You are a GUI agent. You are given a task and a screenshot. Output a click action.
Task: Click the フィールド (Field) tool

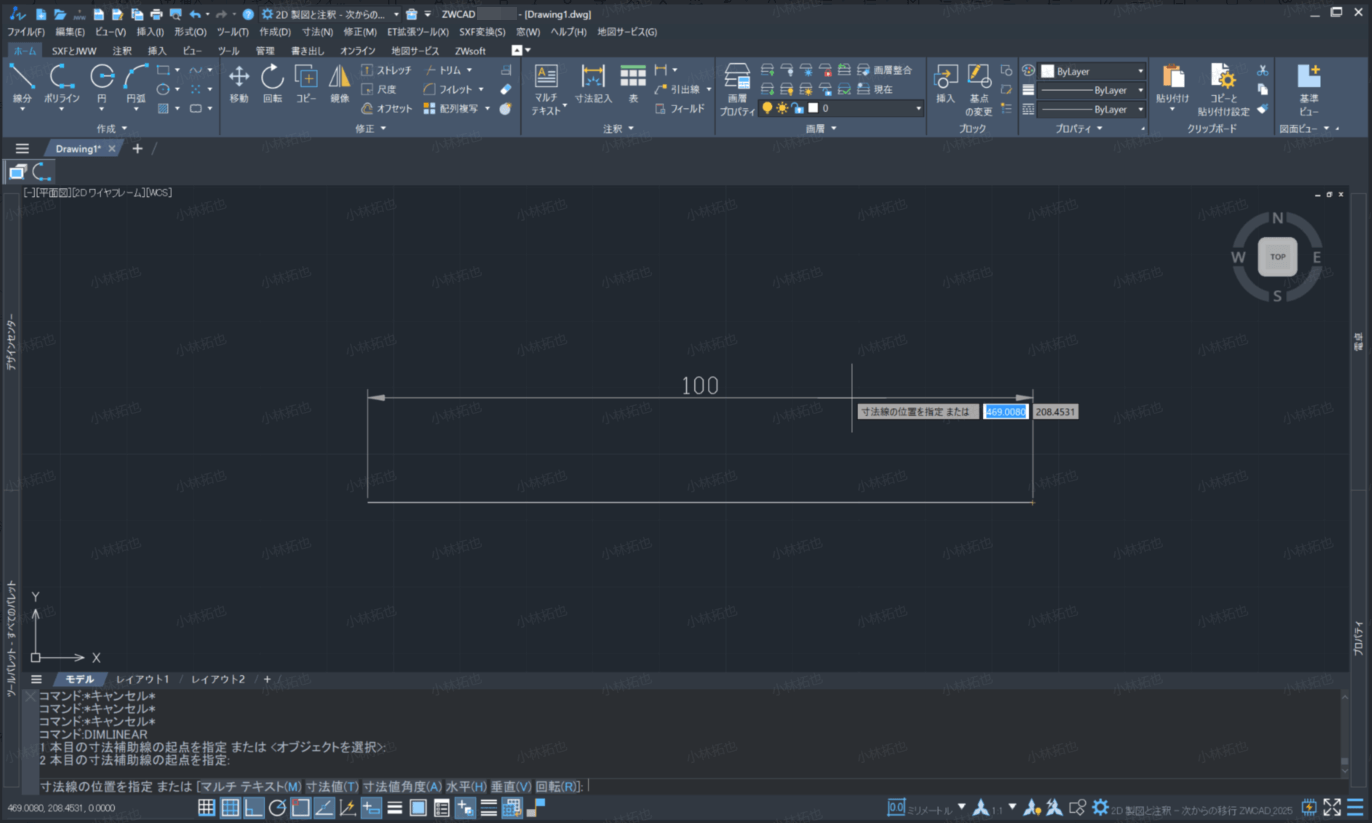coord(679,108)
